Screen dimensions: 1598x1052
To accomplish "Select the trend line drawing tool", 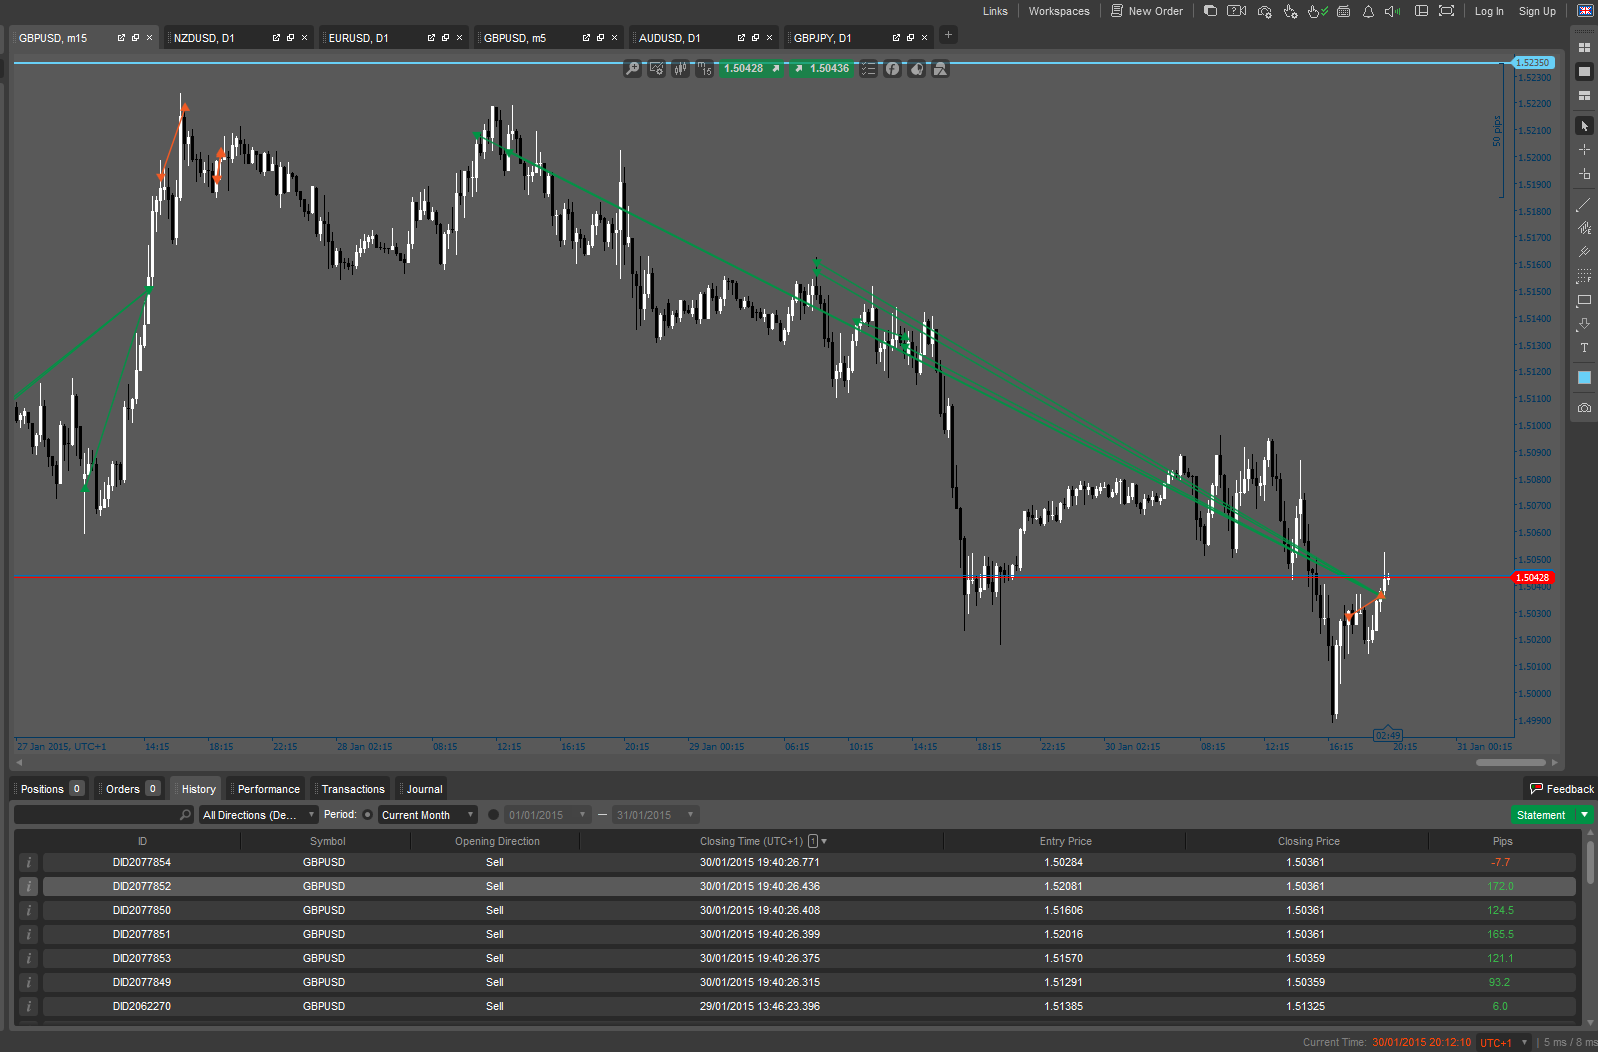I will [x=1584, y=204].
